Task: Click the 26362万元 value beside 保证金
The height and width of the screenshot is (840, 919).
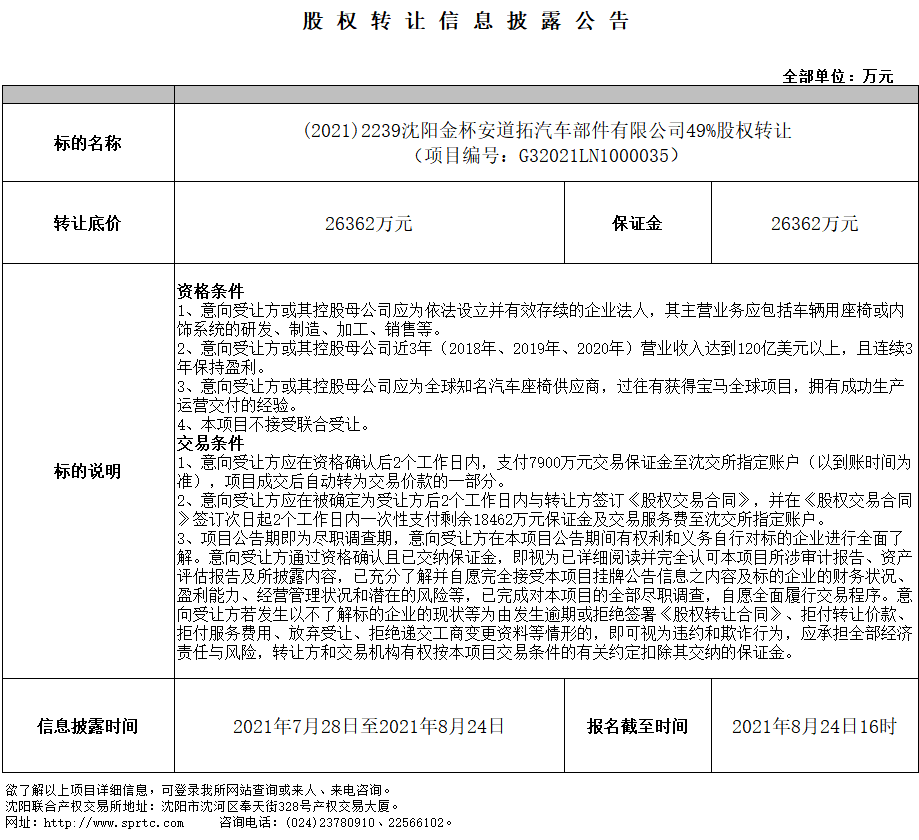Action: (x=814, y=224)
